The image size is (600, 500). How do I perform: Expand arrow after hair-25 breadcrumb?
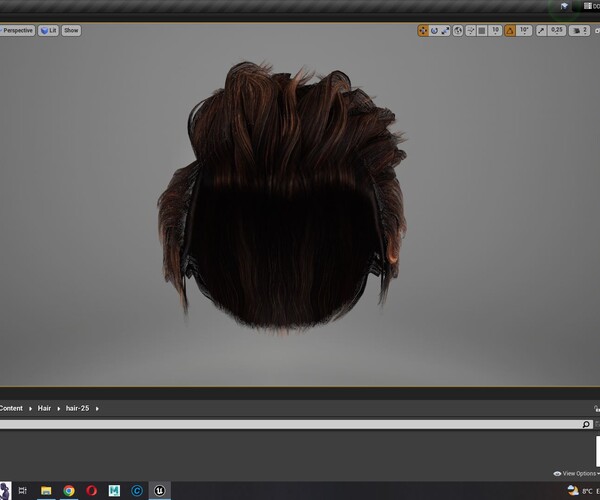[x=97, y=409]
